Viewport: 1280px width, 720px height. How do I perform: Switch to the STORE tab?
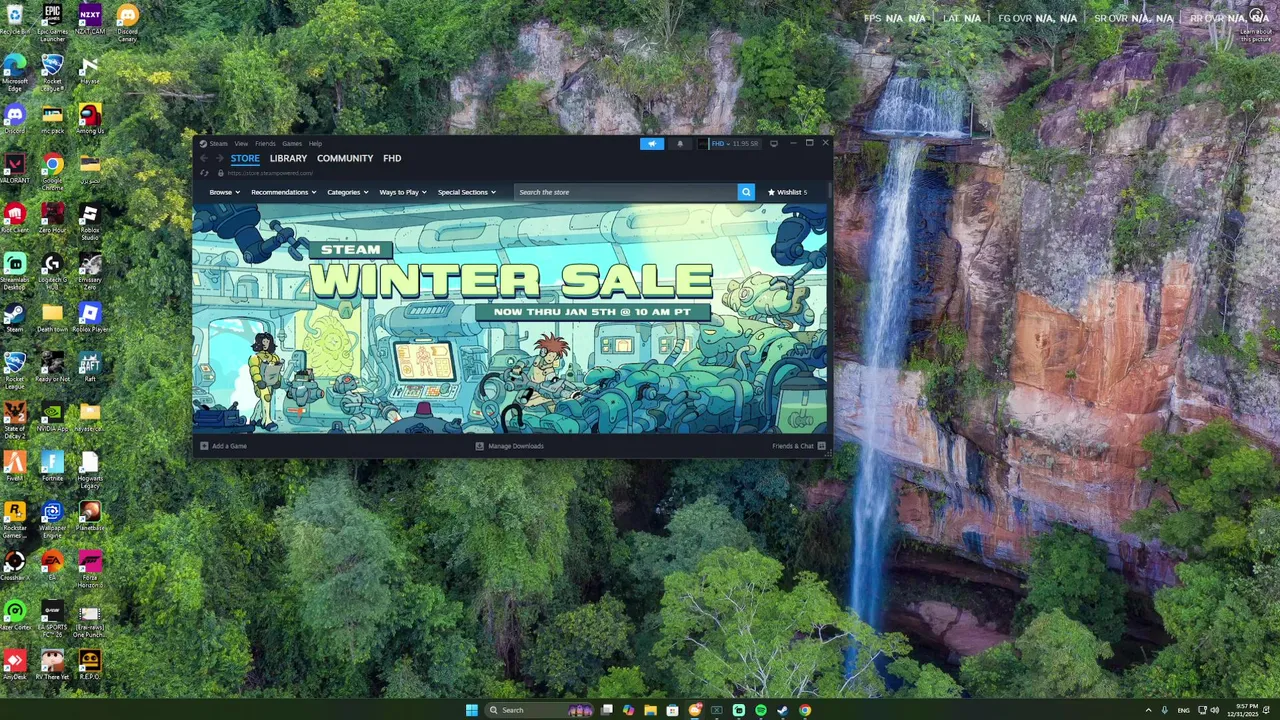tap(245, 158)
